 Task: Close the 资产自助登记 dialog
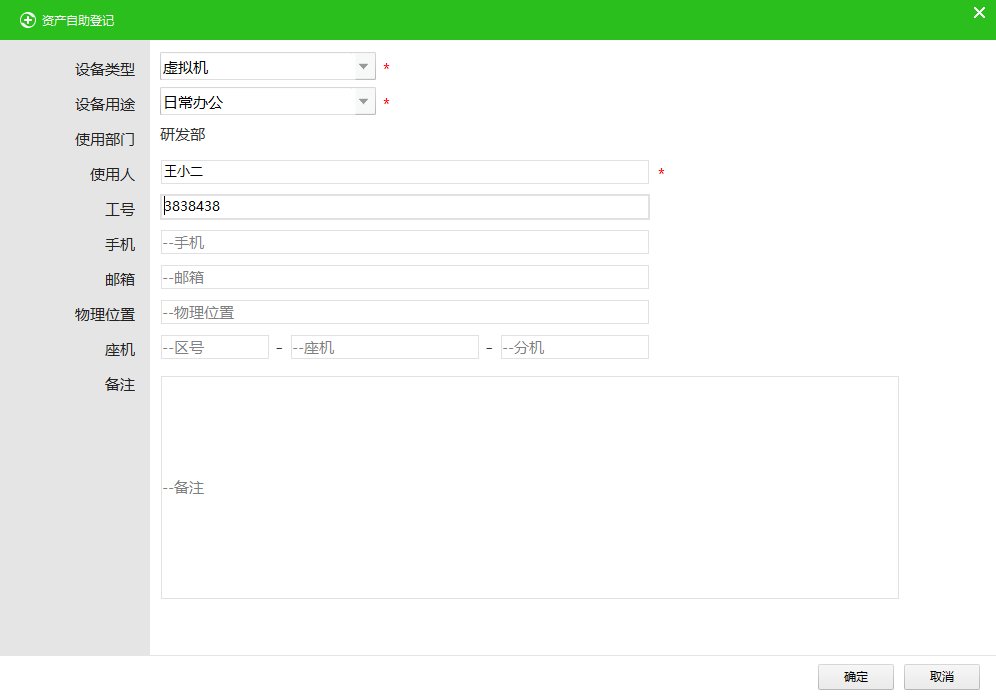pos(979,13)
